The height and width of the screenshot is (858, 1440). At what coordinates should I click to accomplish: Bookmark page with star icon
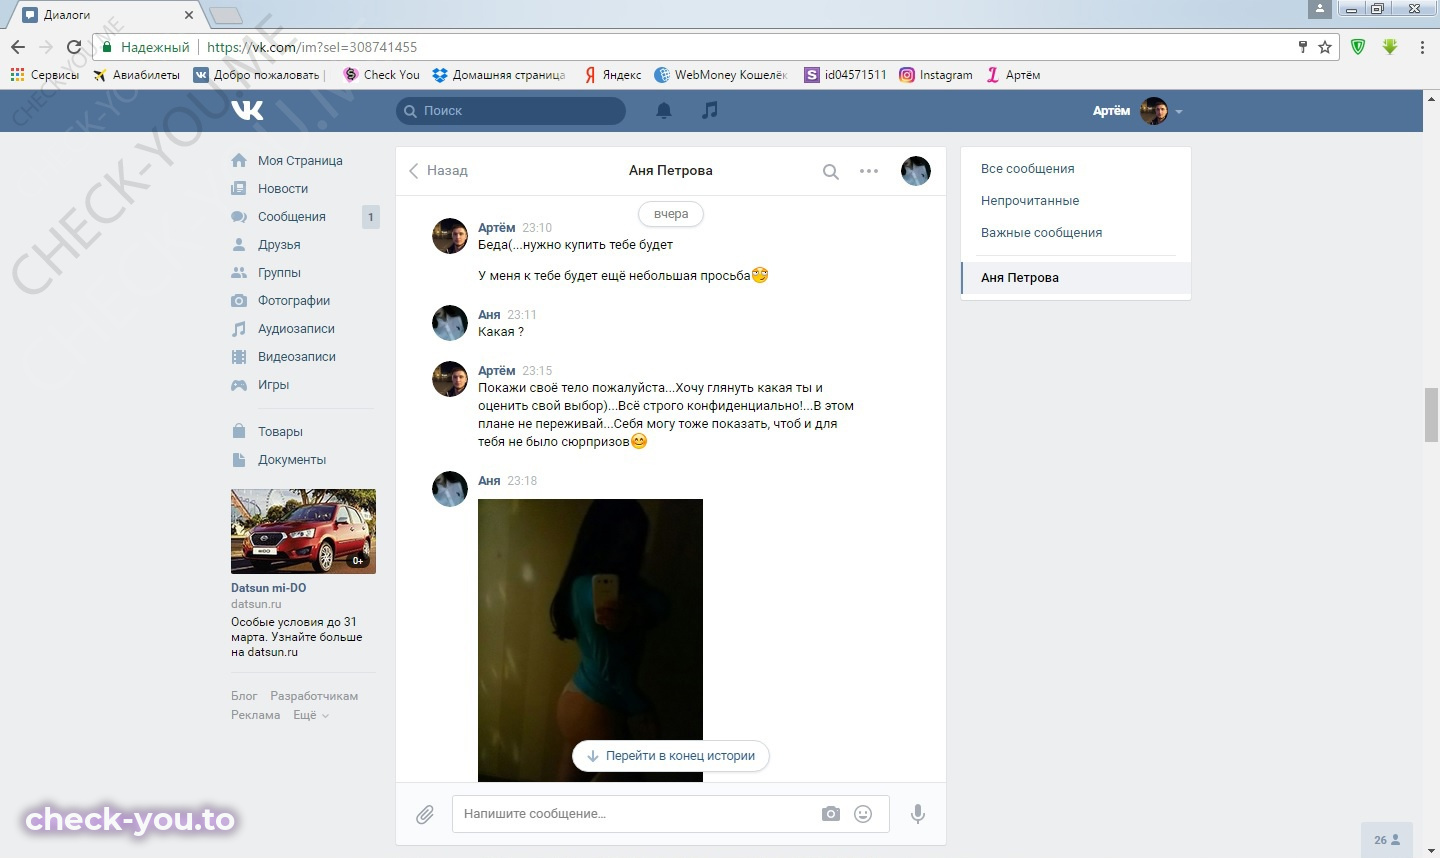[1325, 47]
